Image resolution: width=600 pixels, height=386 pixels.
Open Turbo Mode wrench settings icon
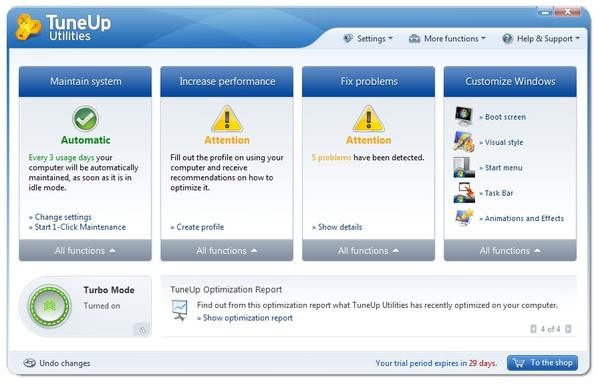click(142, 330)
